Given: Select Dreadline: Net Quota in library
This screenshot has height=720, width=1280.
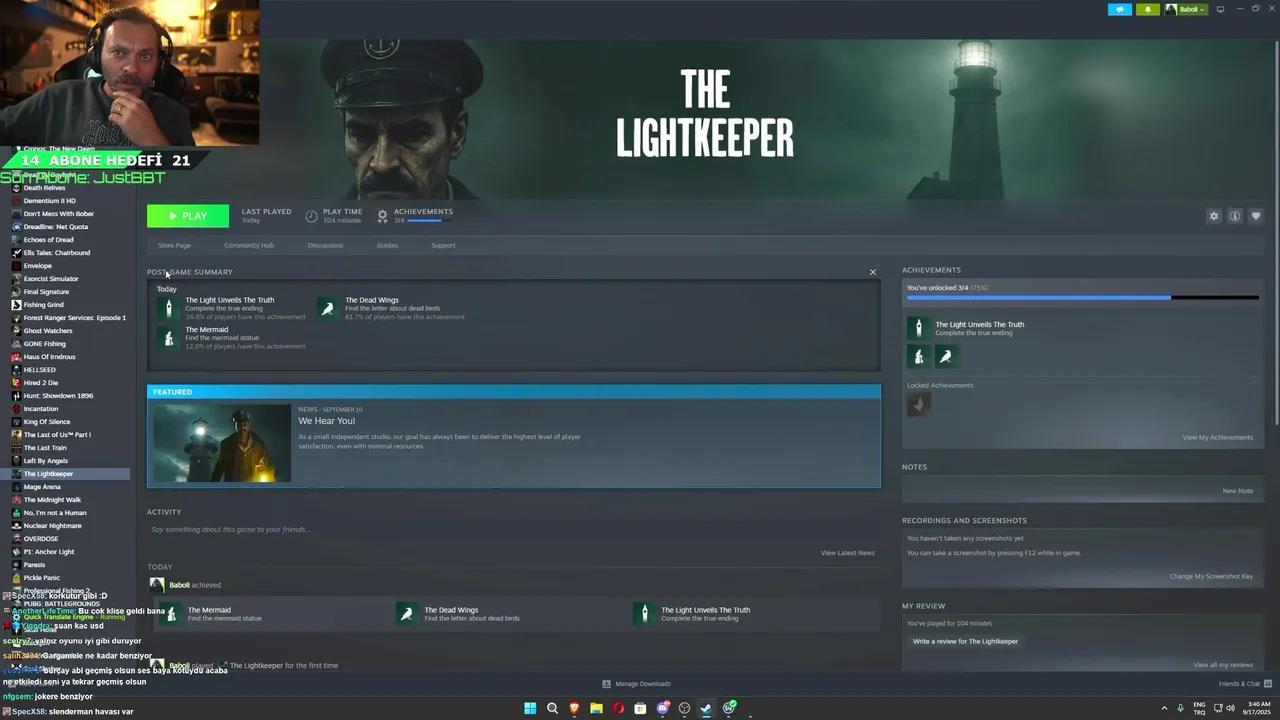Looking at the screenshot, I should point(55,227).
